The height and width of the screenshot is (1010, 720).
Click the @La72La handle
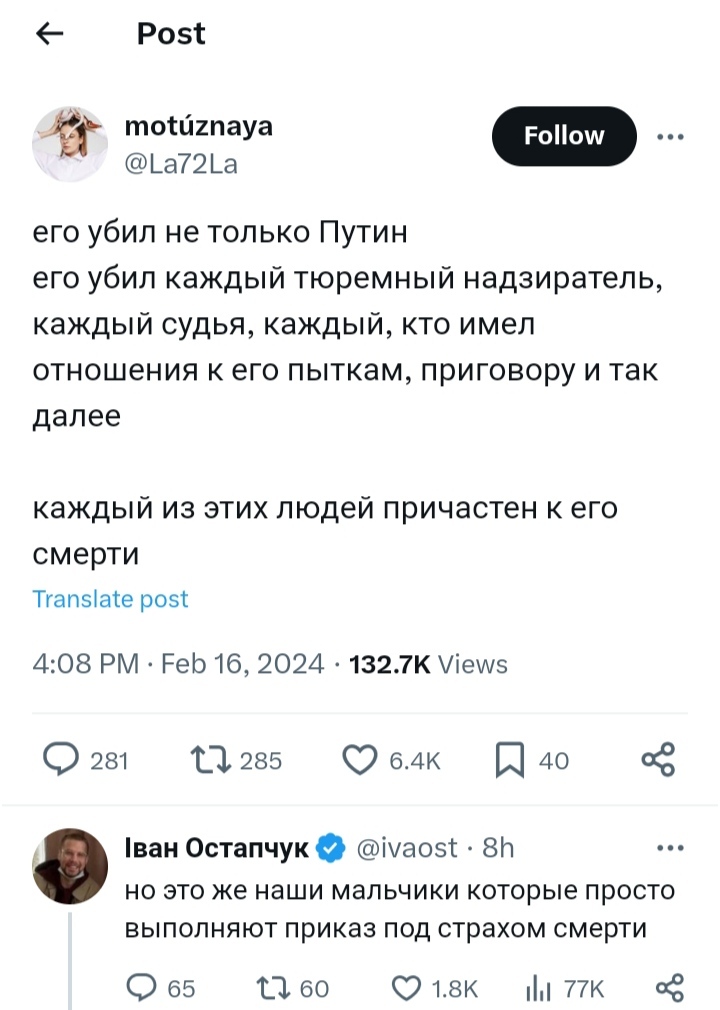point(180,165)
